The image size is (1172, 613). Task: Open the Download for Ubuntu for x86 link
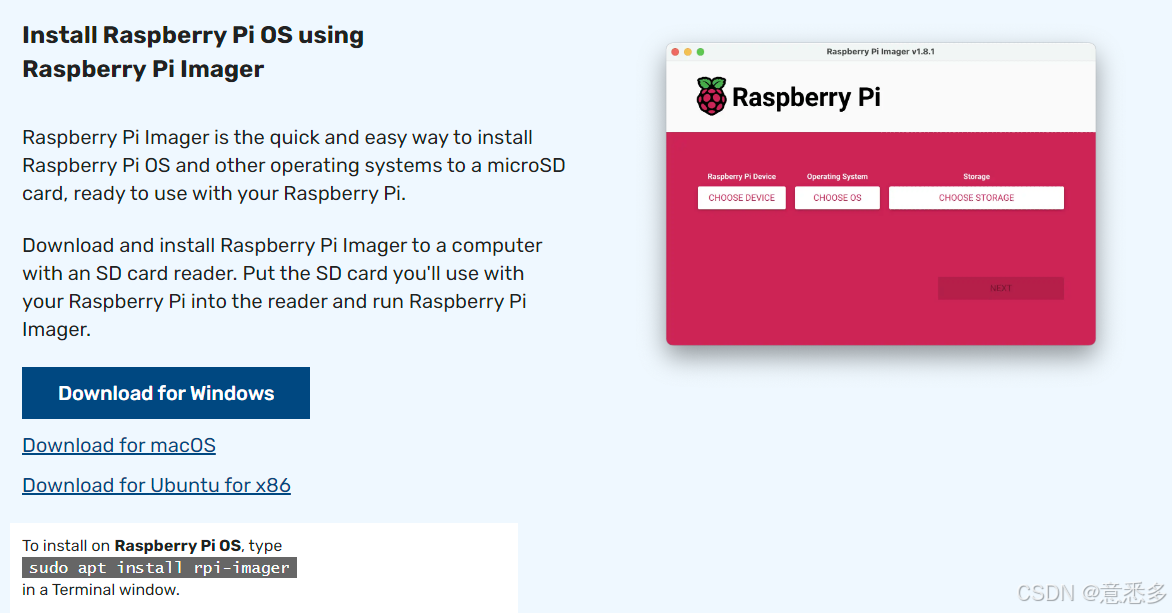click(x=156, y=486)
